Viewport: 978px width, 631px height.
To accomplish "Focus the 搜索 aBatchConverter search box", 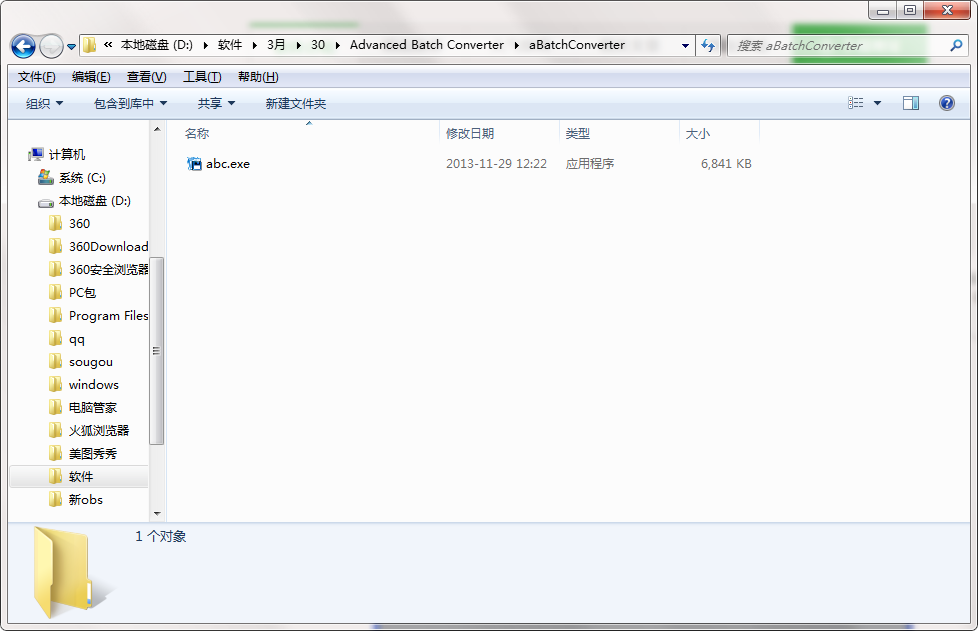I will (848, 46).
